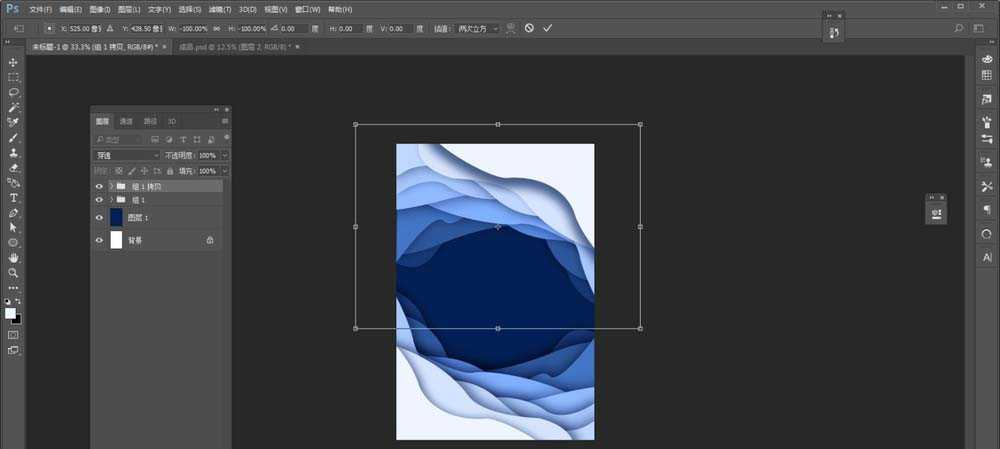Select the Lasso tool
Viewport: 1000px width, 449px height.
point(13,92)
